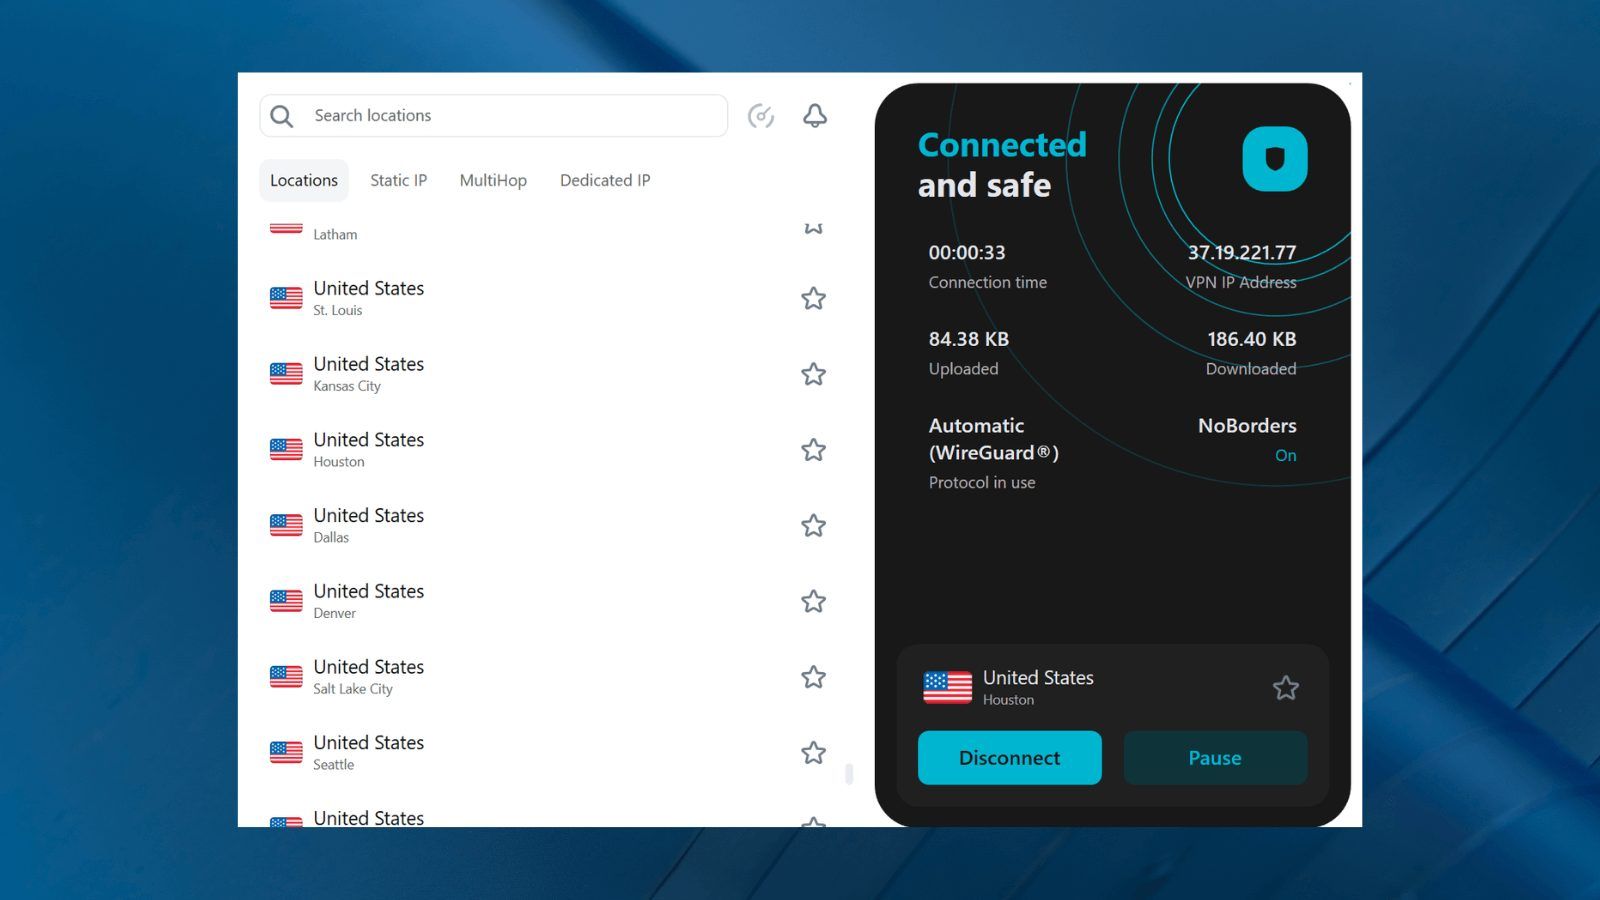Switch to the Locations tab
The image size is (1600, 900).
[304, 180]
